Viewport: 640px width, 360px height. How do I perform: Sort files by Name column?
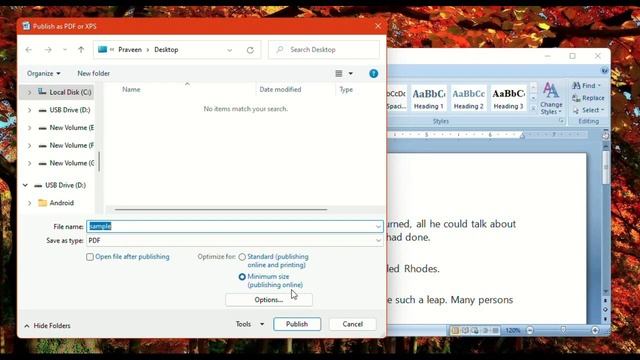click(x=131, y=89)
